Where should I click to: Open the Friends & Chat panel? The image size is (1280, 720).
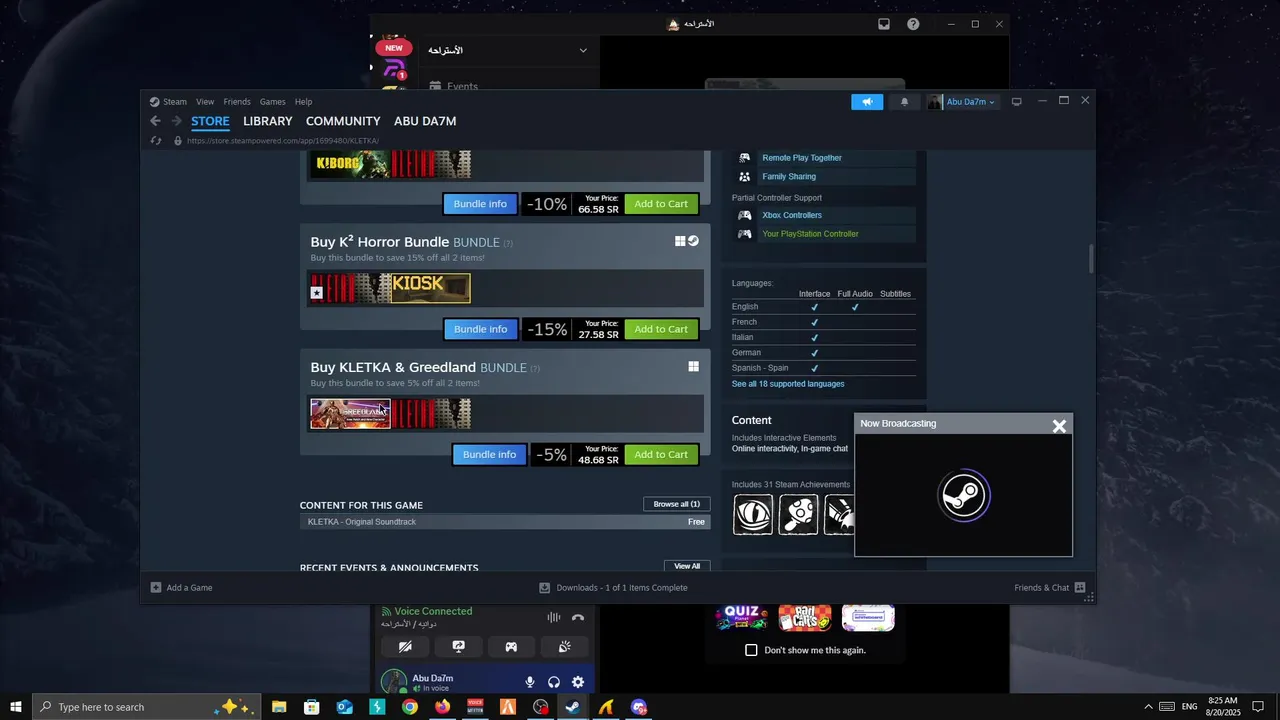[x=1050, y=588]
